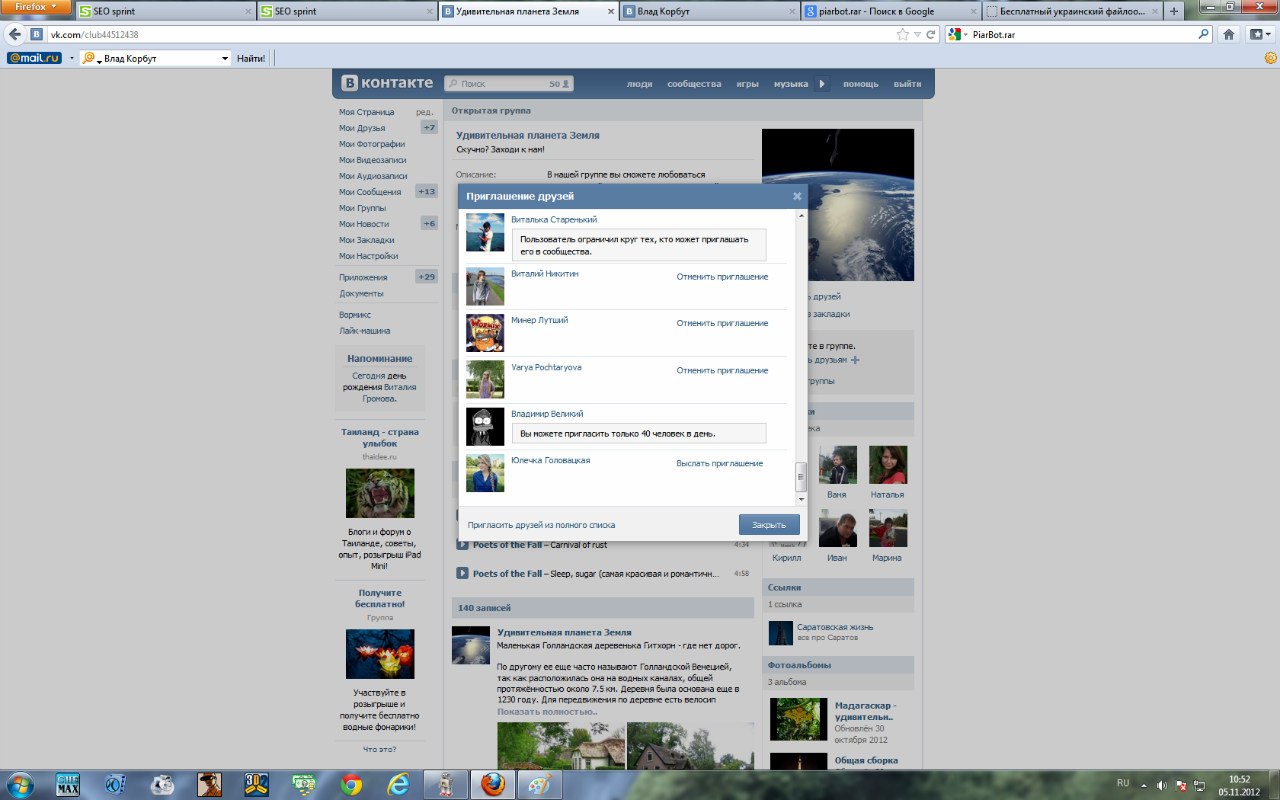Open Владимир Великий avatar in dialog
This screenshot has height=800, width=1280.
click(x=485, y=426)
